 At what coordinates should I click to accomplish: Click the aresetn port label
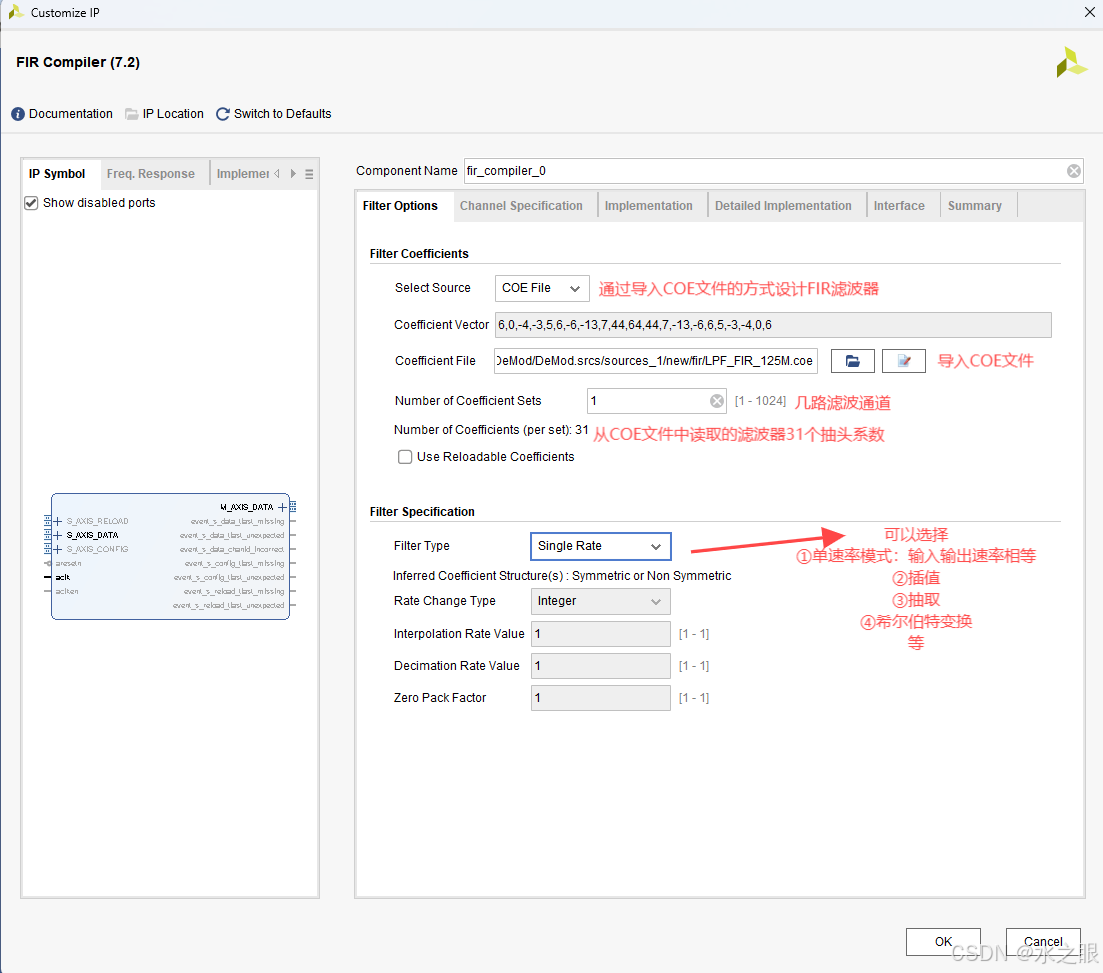(x=68, y=564)
